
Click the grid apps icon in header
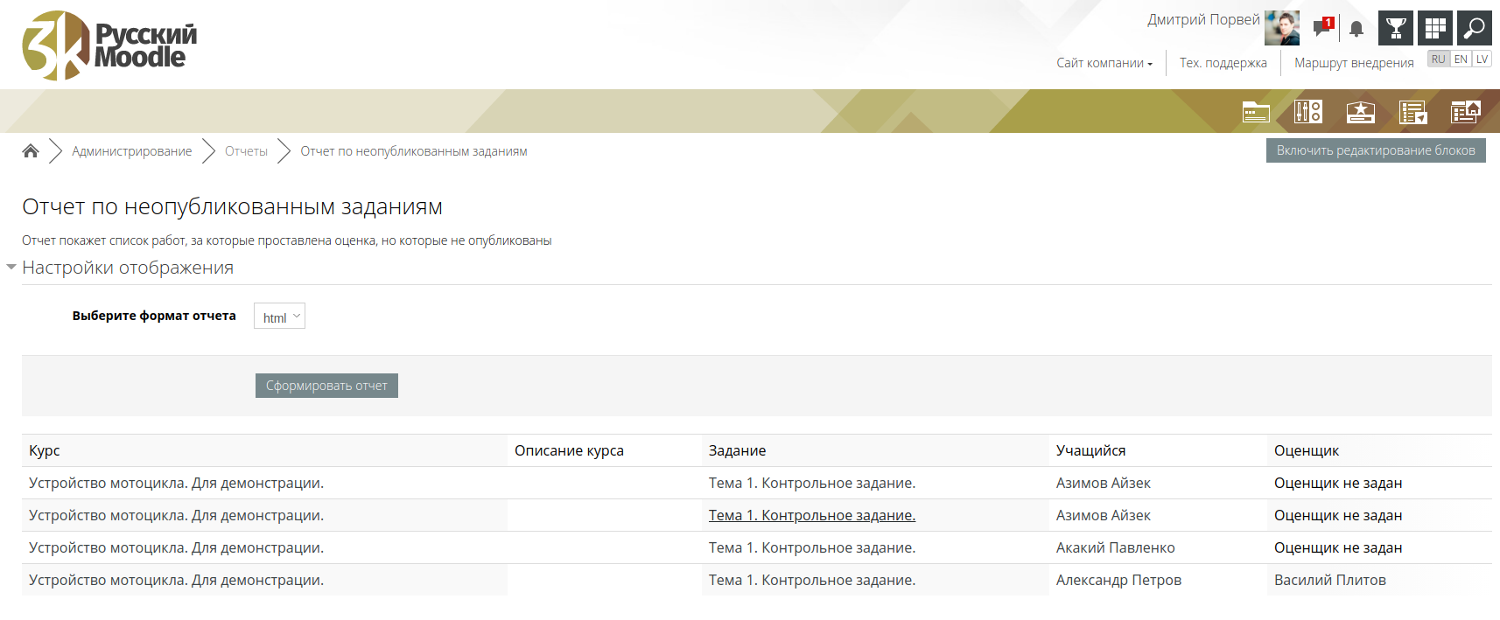[1435, 28]
